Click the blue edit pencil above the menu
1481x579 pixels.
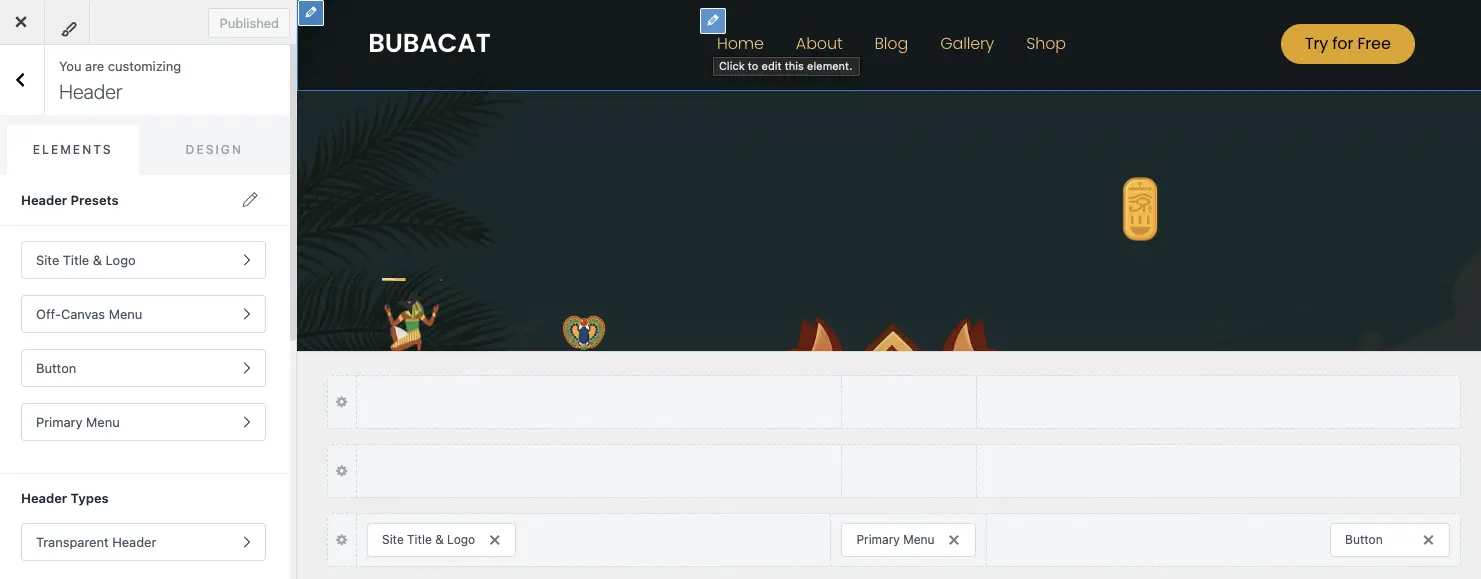point(712,20)
